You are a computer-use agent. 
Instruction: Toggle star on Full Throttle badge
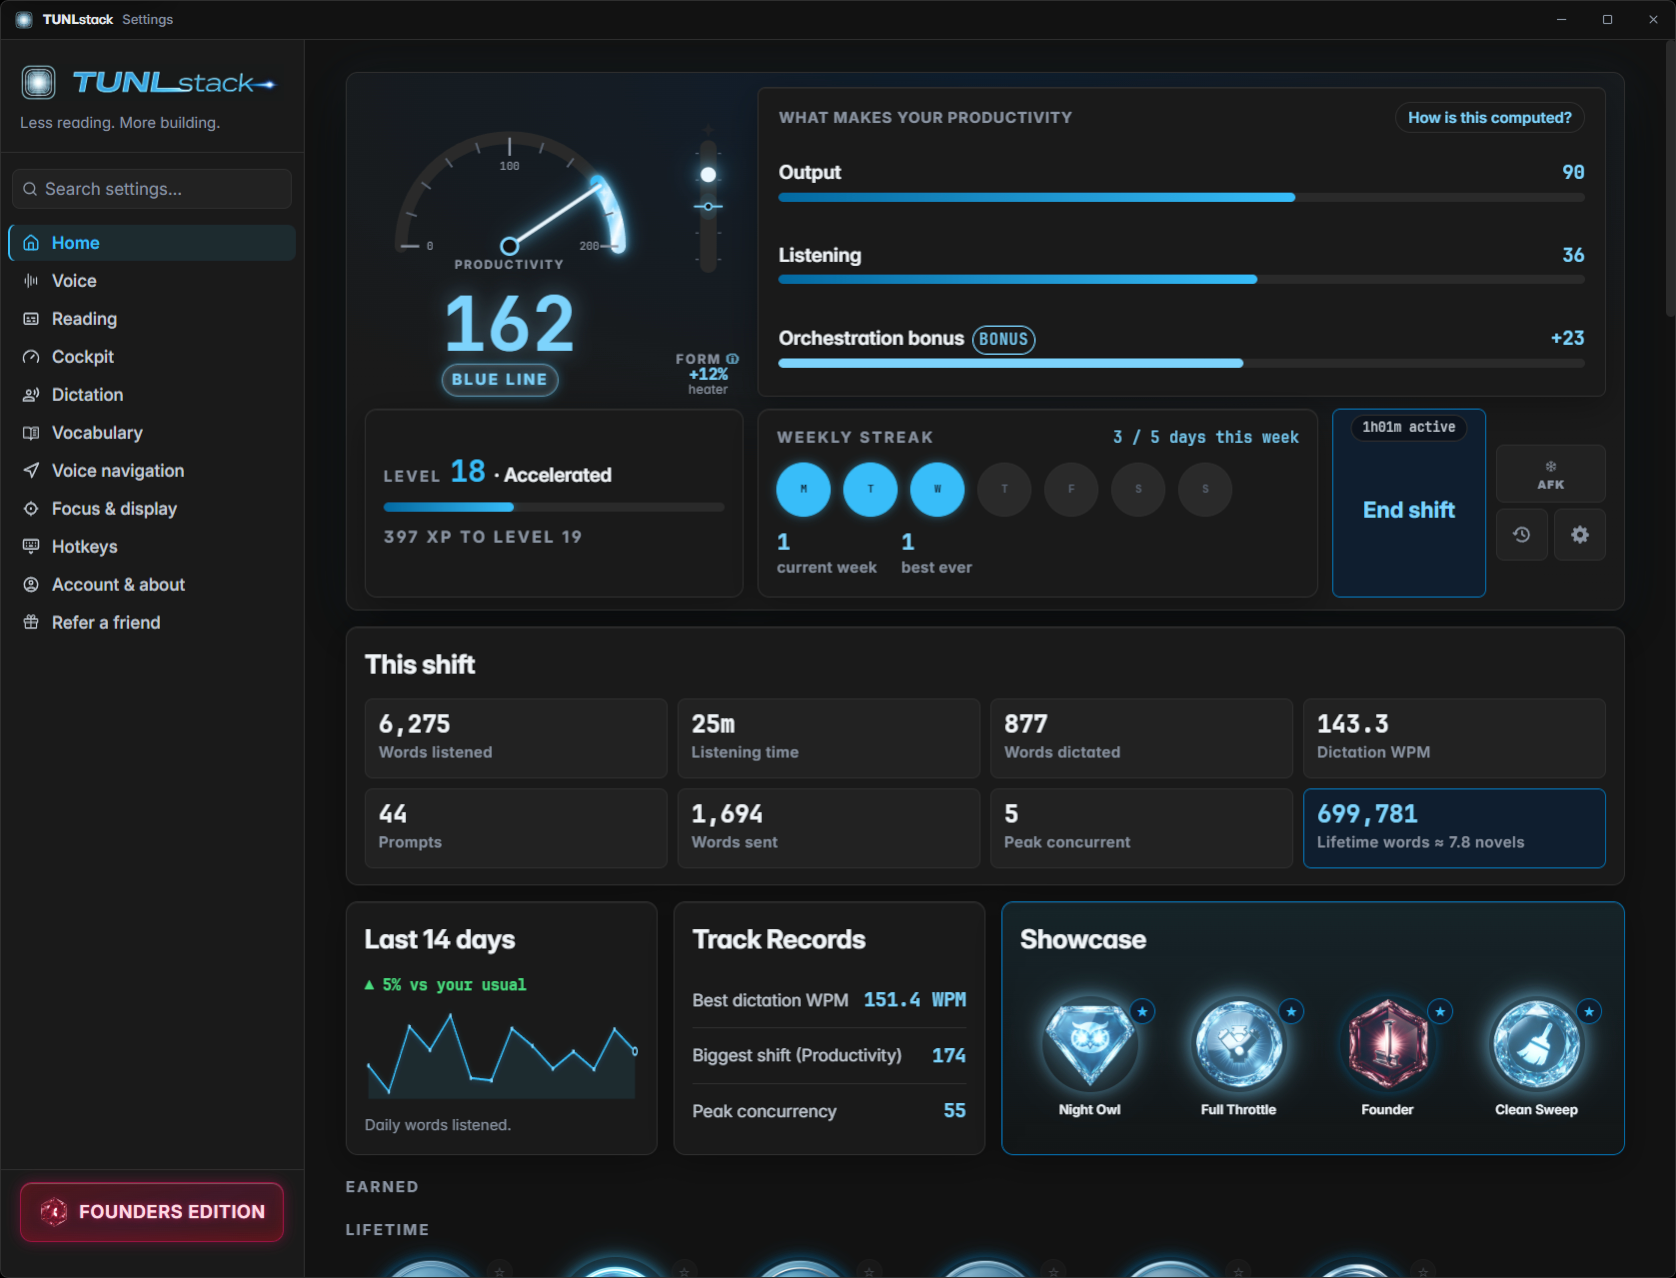coord(1291,1012)
